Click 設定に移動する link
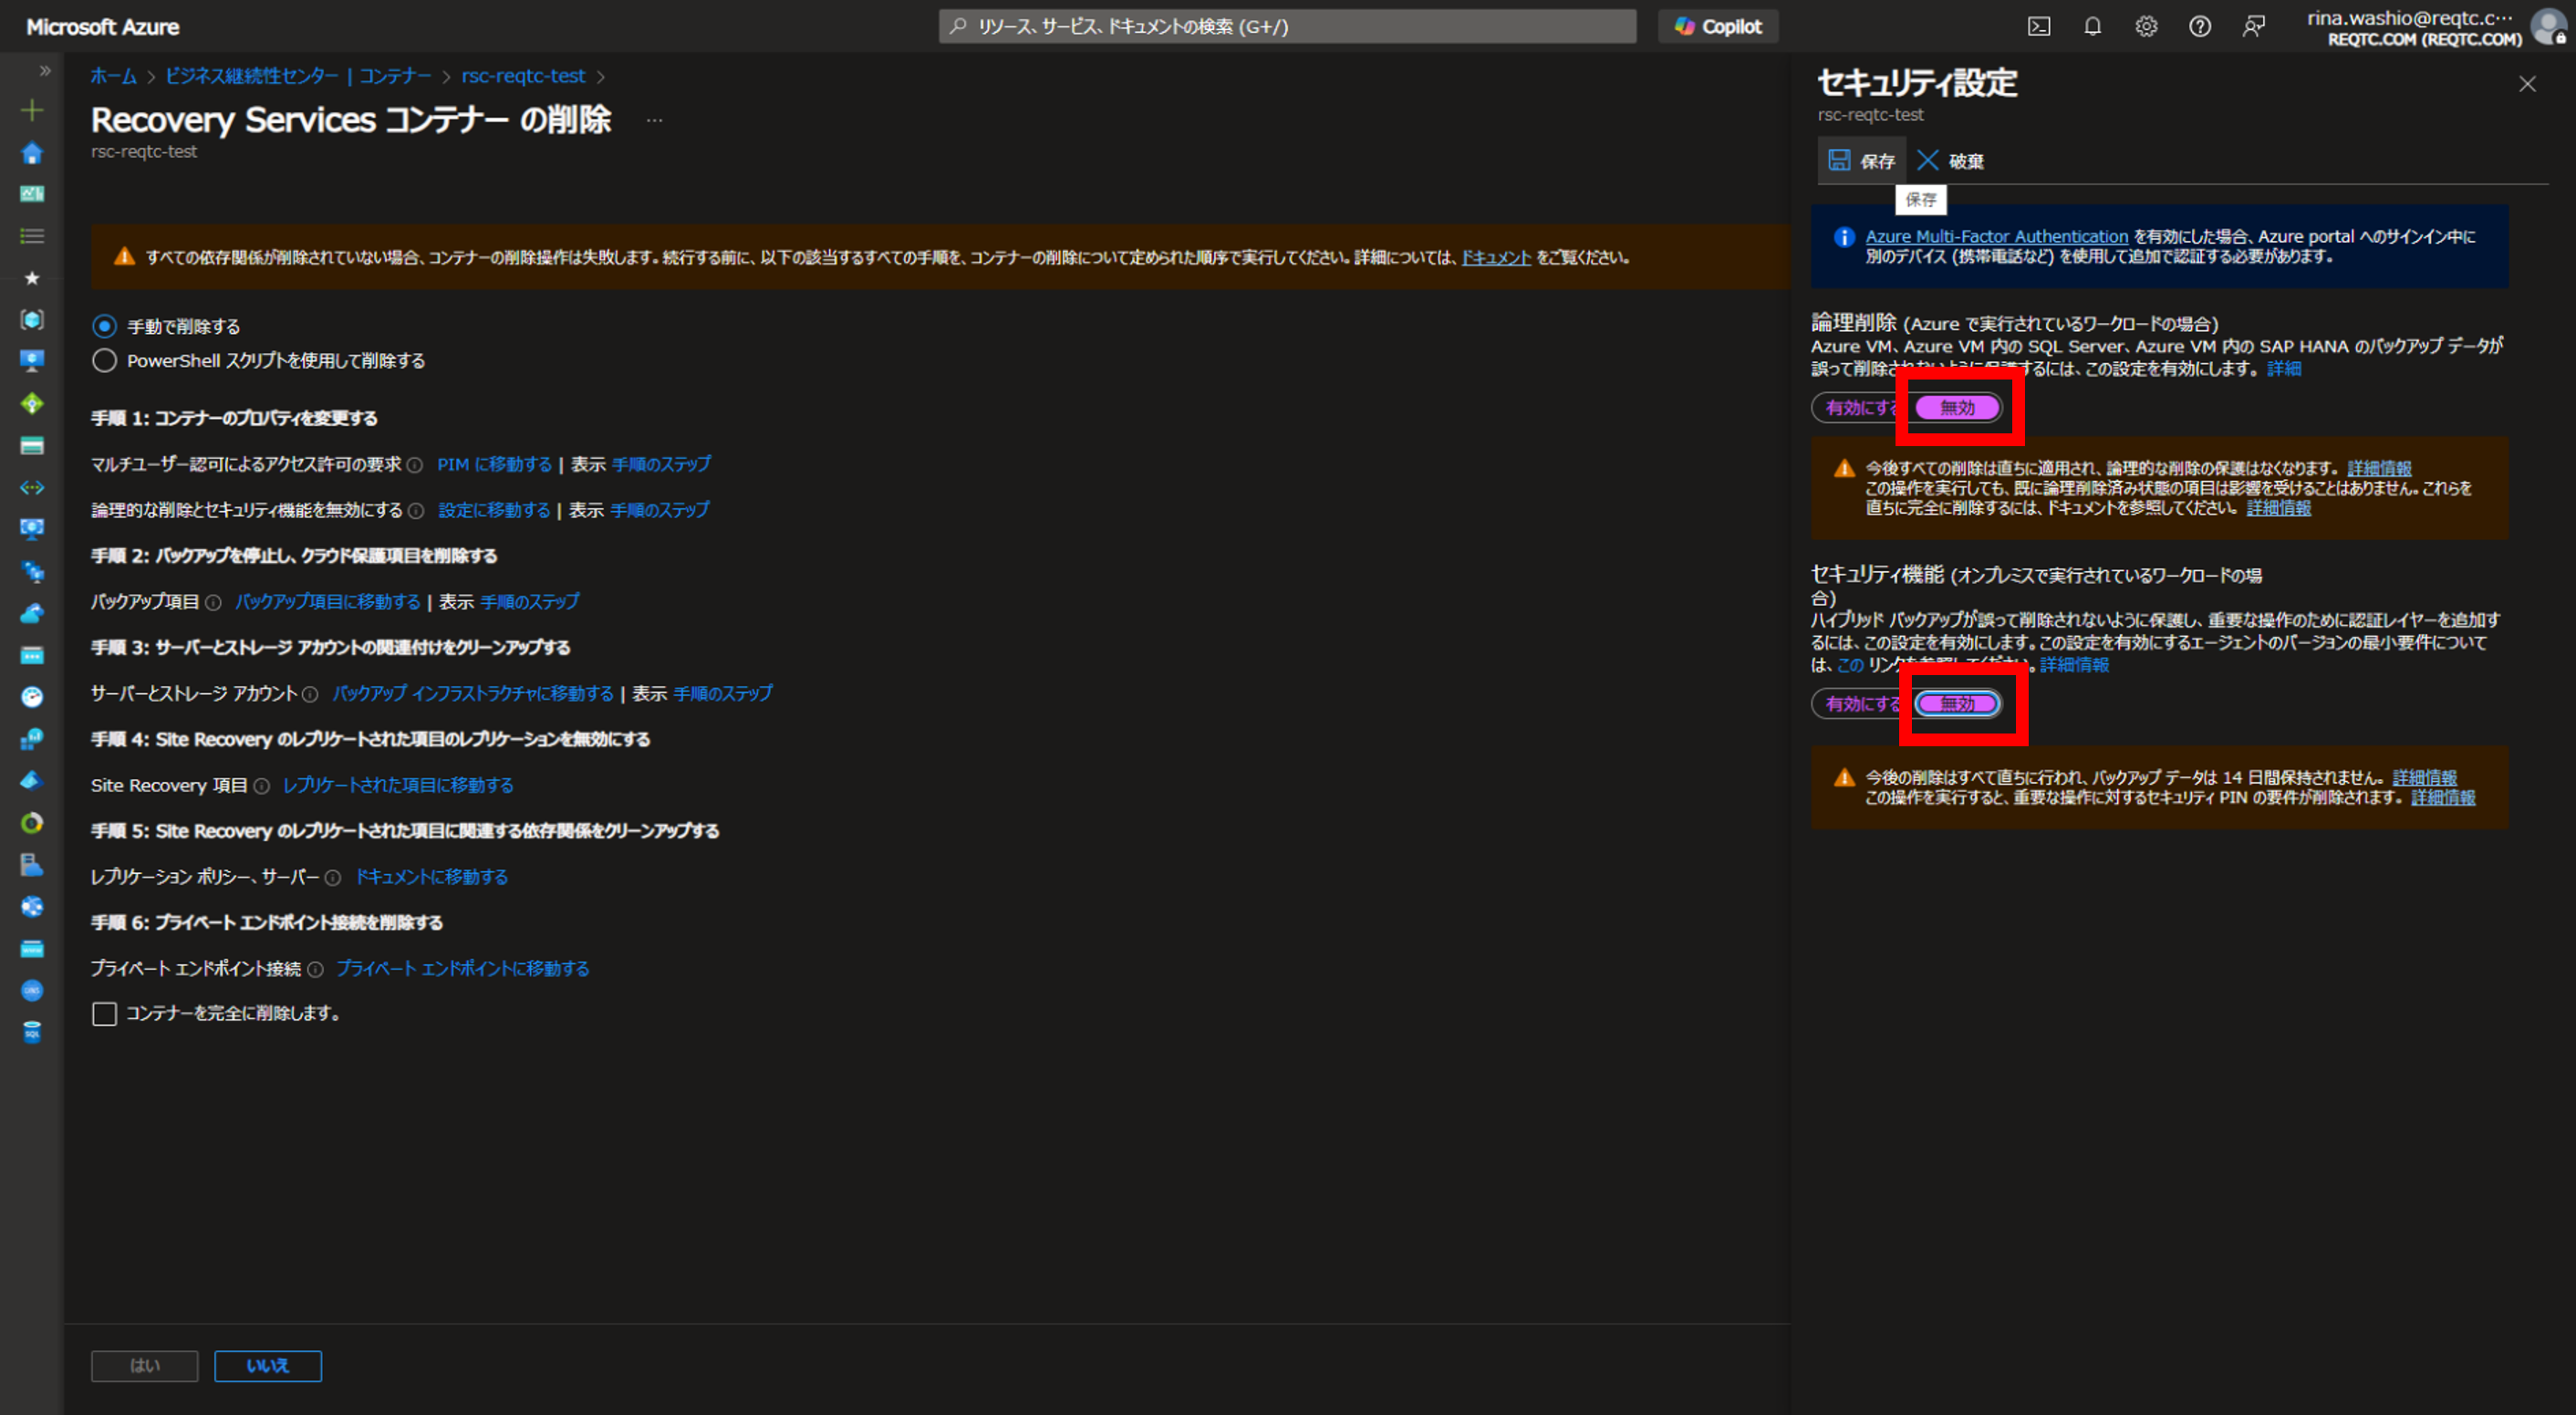The width and height of the screenshot is (2576, 1415). pyautogui.click(x=494, y=510)
